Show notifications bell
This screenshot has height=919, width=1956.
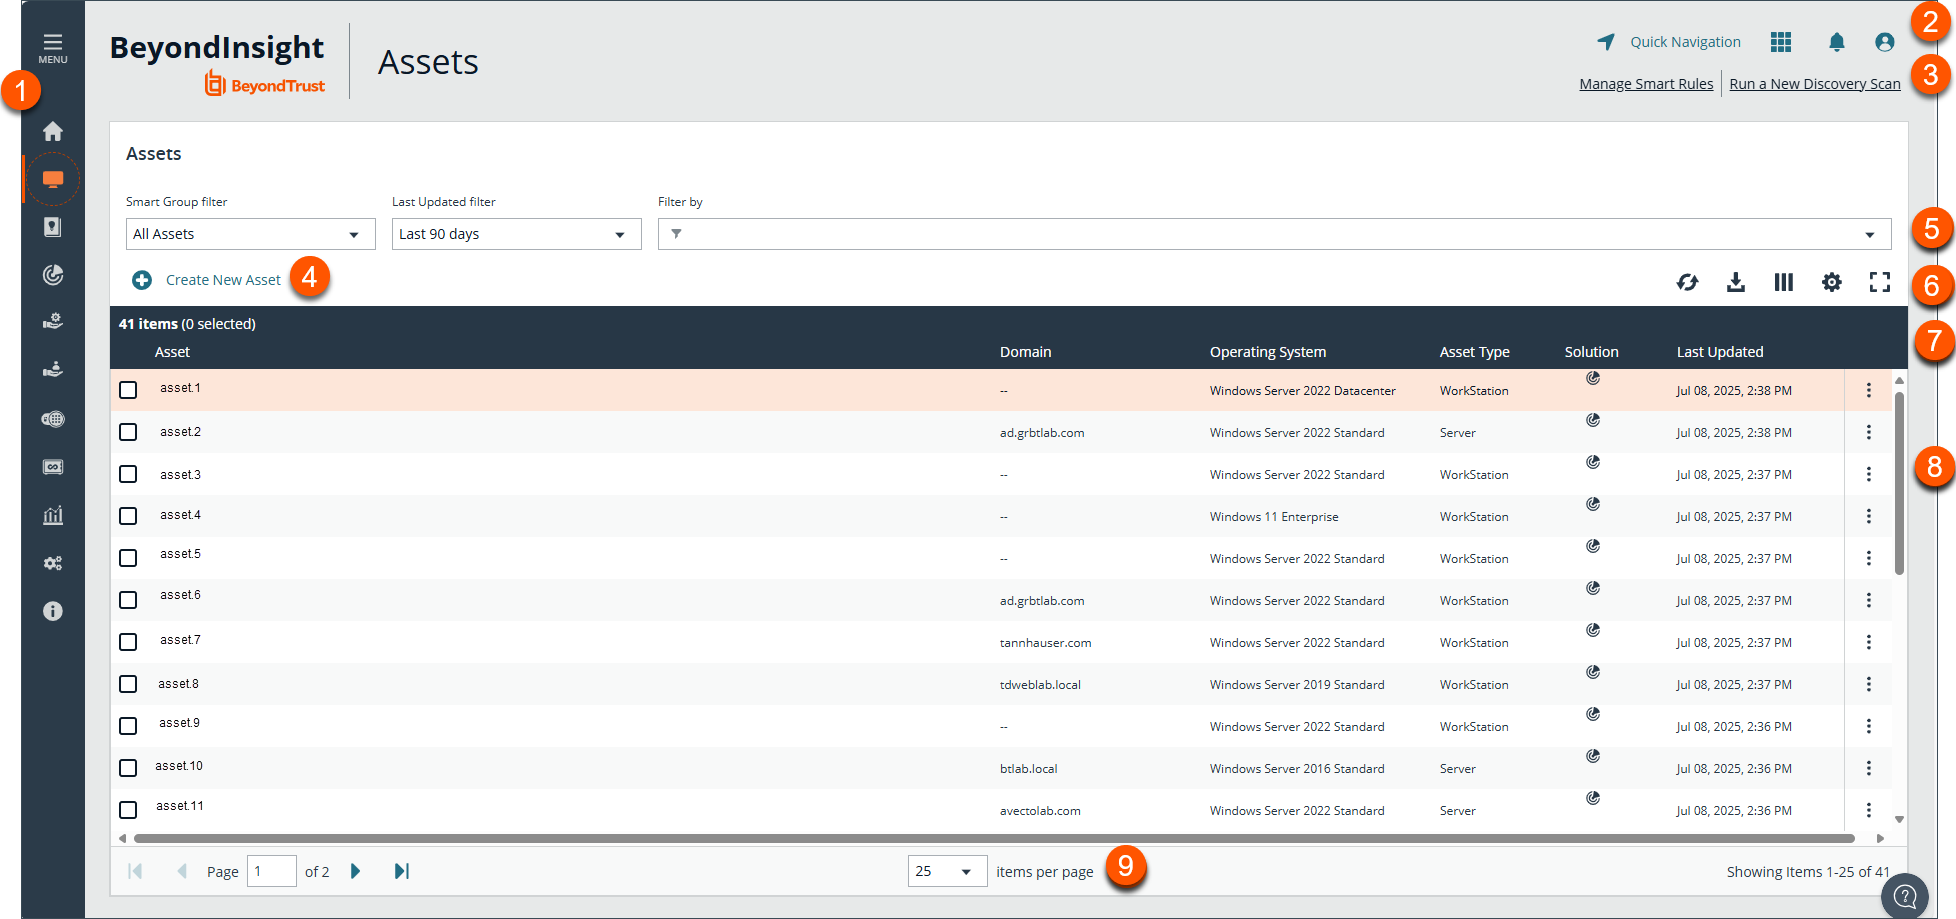click(1837, 42)
